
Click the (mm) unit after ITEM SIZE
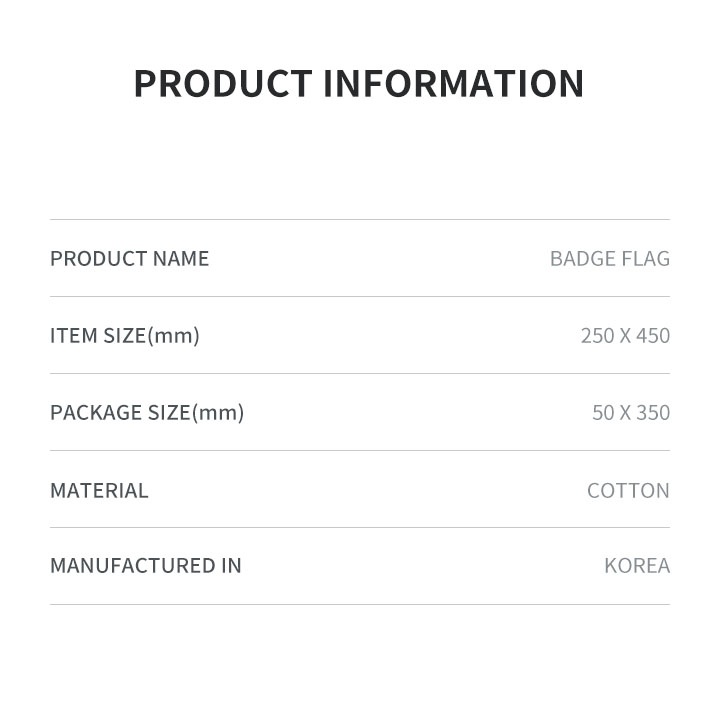[174, 336]
